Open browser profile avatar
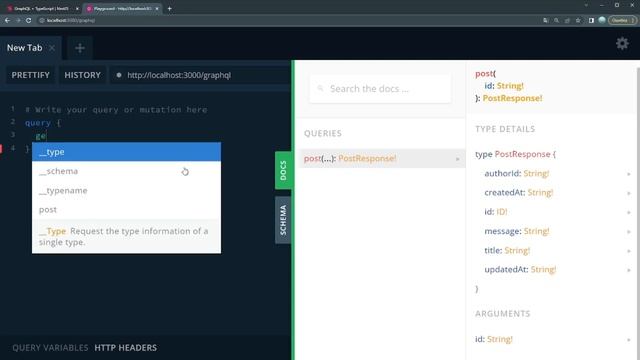The image size is (640, 360). coord(602,20)
